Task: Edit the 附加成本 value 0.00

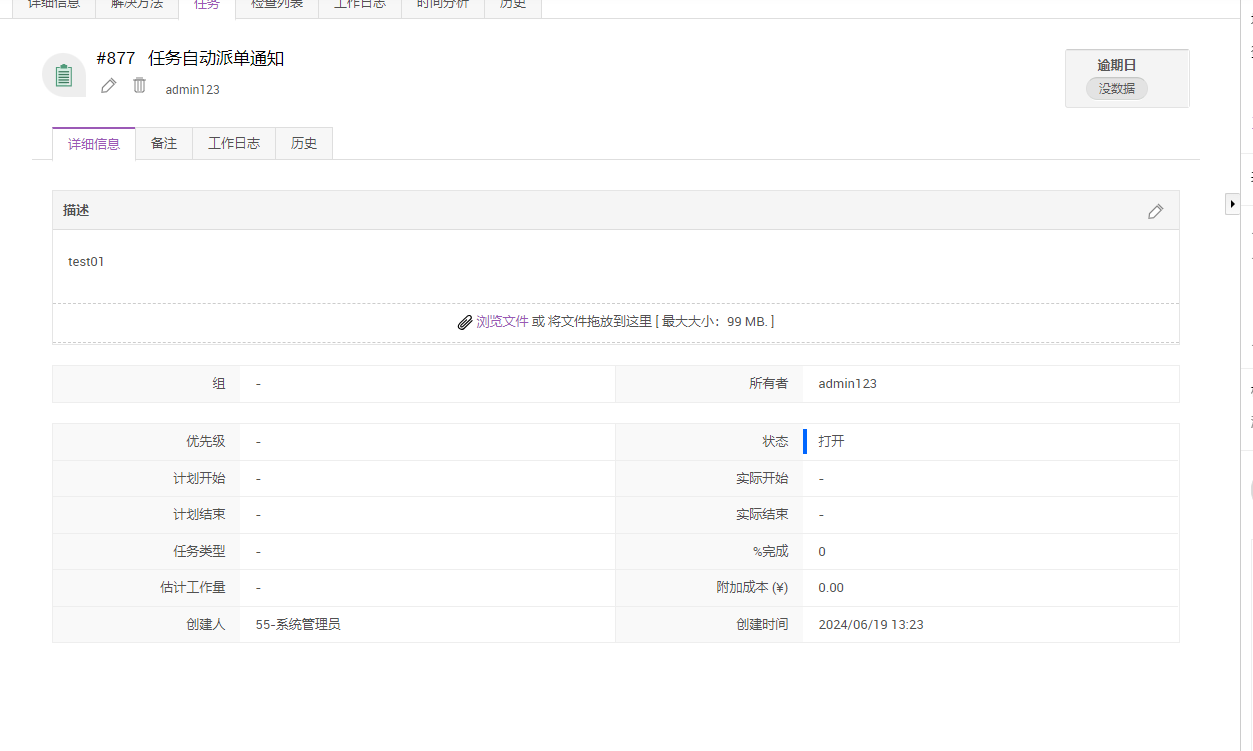Action: coord(831,588)
